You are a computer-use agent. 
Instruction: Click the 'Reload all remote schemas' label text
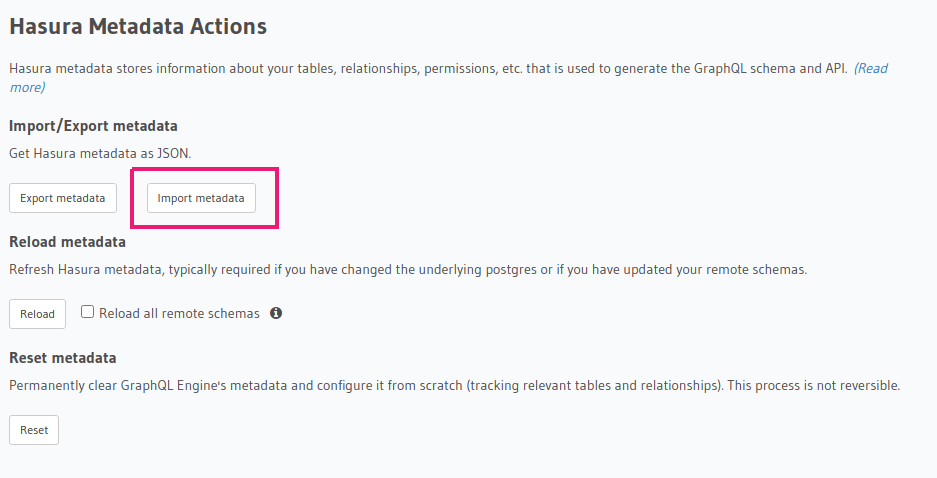pyautogui.click(x=179, y=313)
